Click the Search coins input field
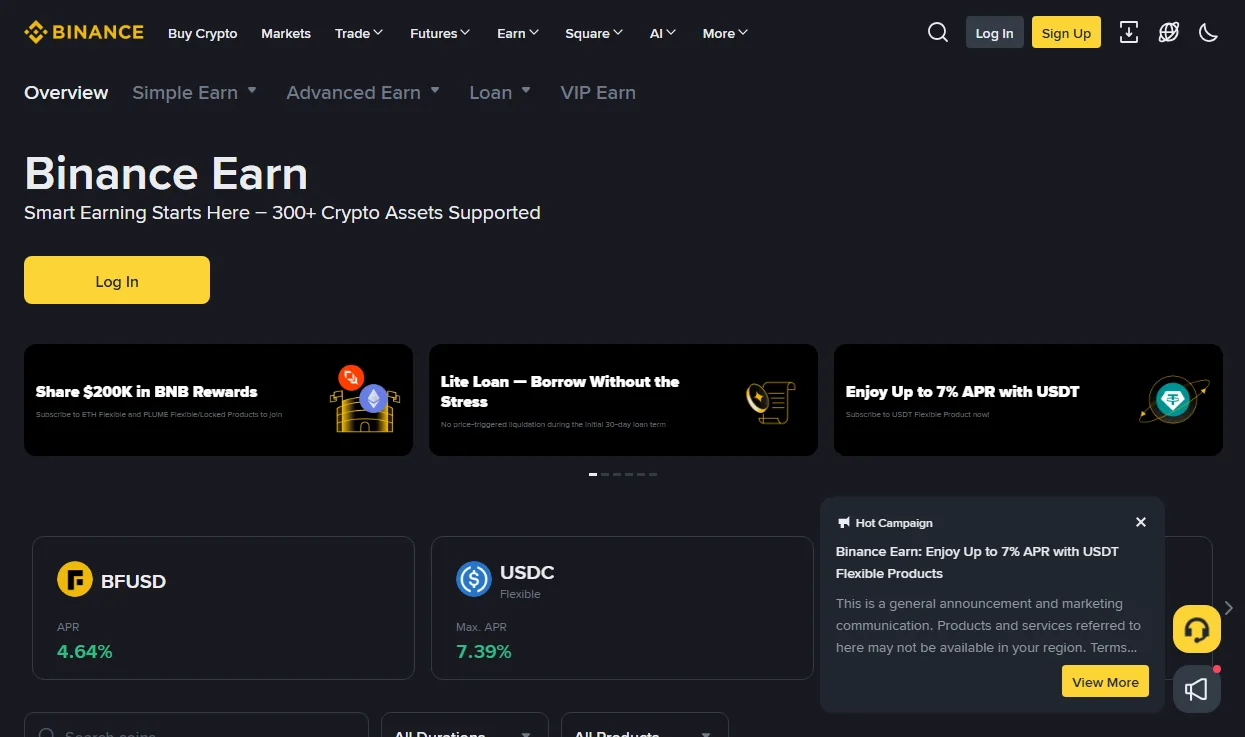The height and width of the screenshot is (737, 1245). tap(197, 729)
